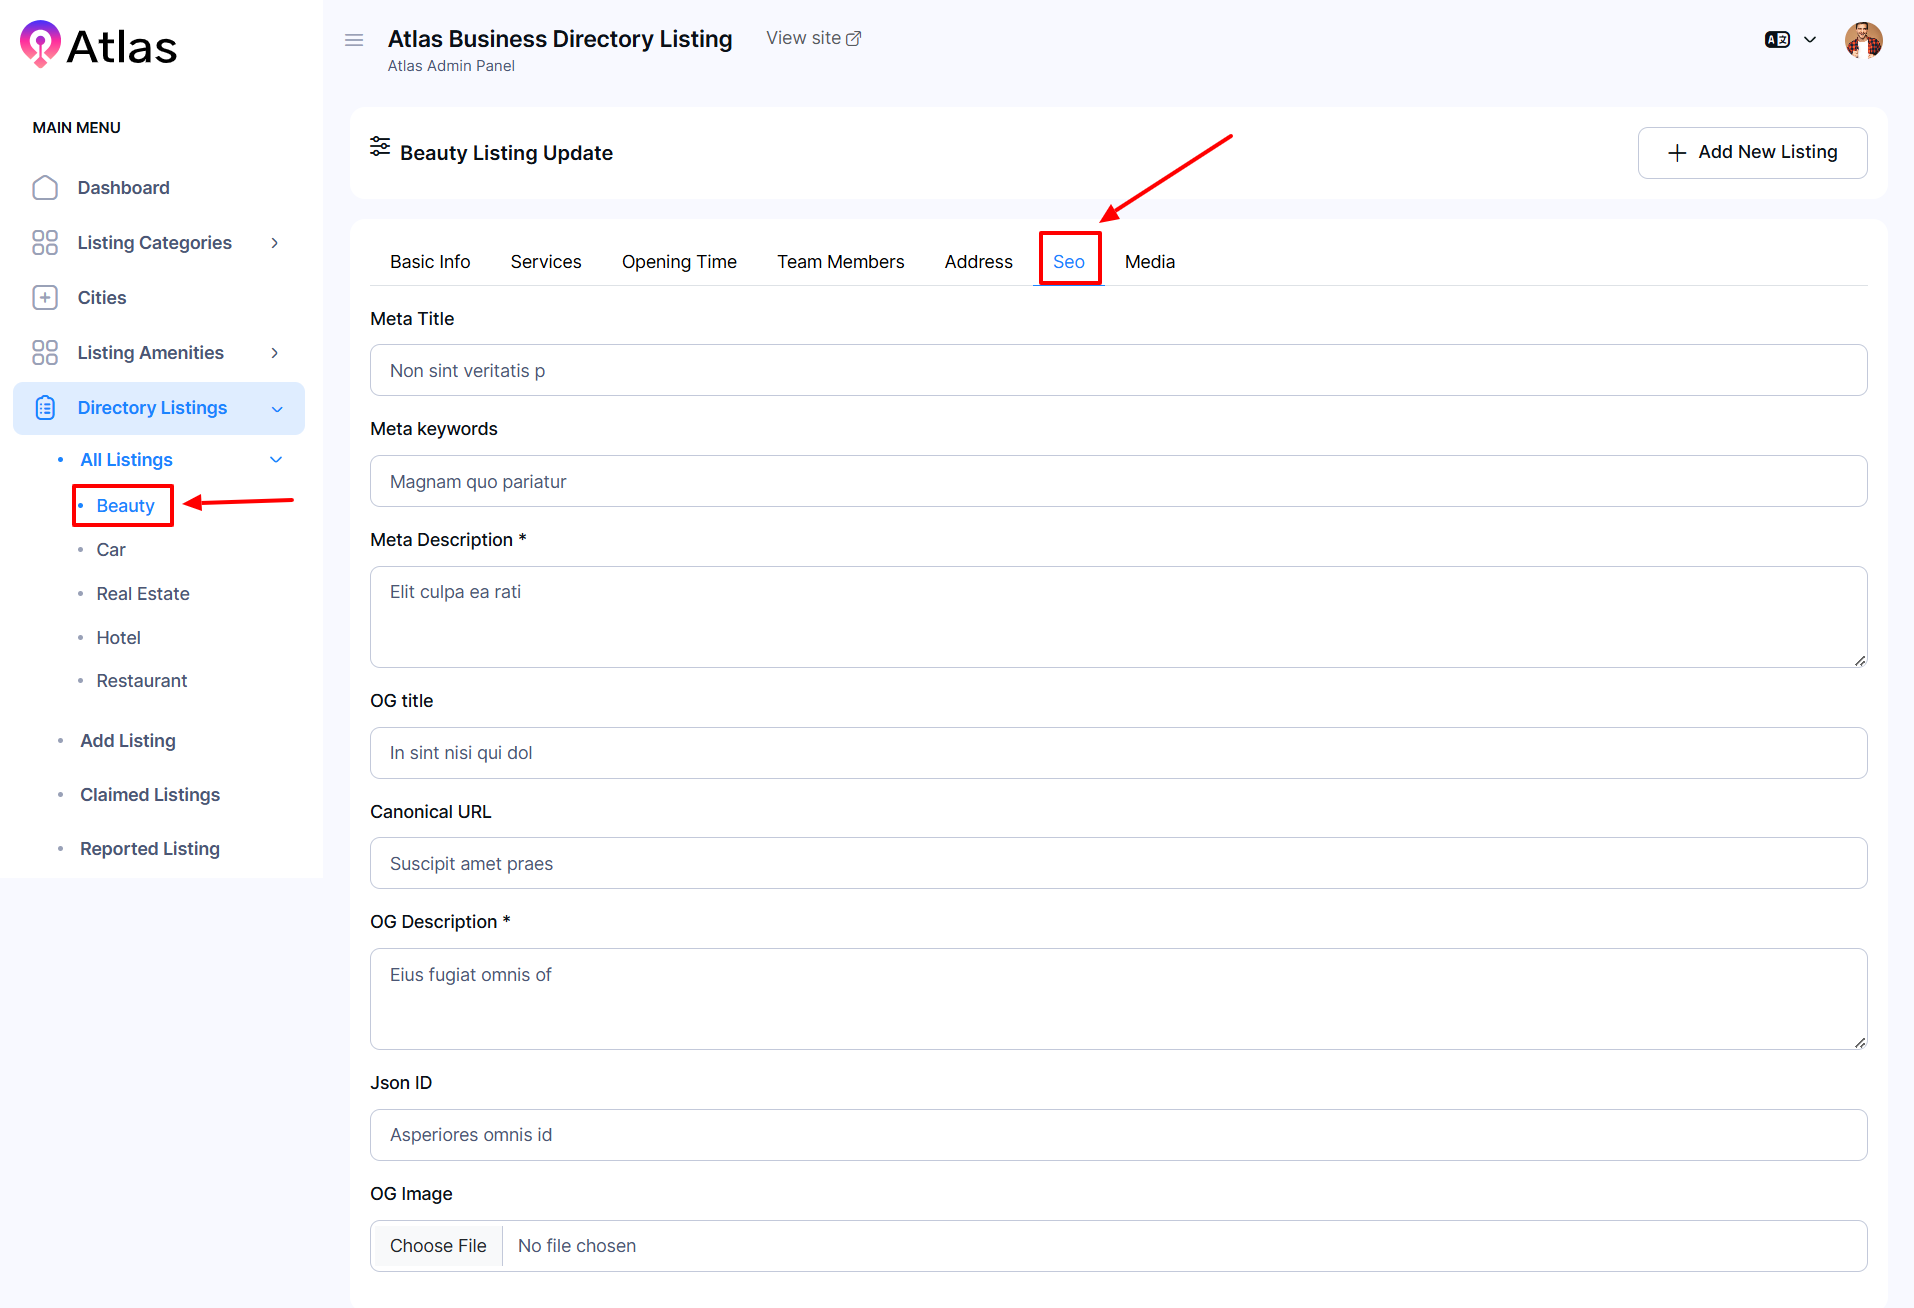Toggle the hamburger sidebar menu icon
Image resolution: width=1914 pixels, height=1308 pixels.
click(354, 40)
